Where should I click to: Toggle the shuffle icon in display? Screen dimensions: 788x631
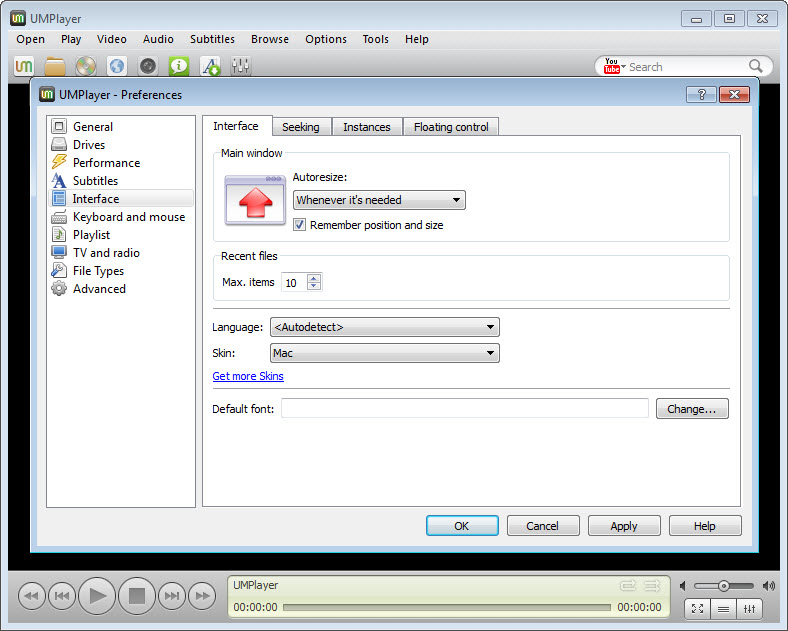point(652,585)
